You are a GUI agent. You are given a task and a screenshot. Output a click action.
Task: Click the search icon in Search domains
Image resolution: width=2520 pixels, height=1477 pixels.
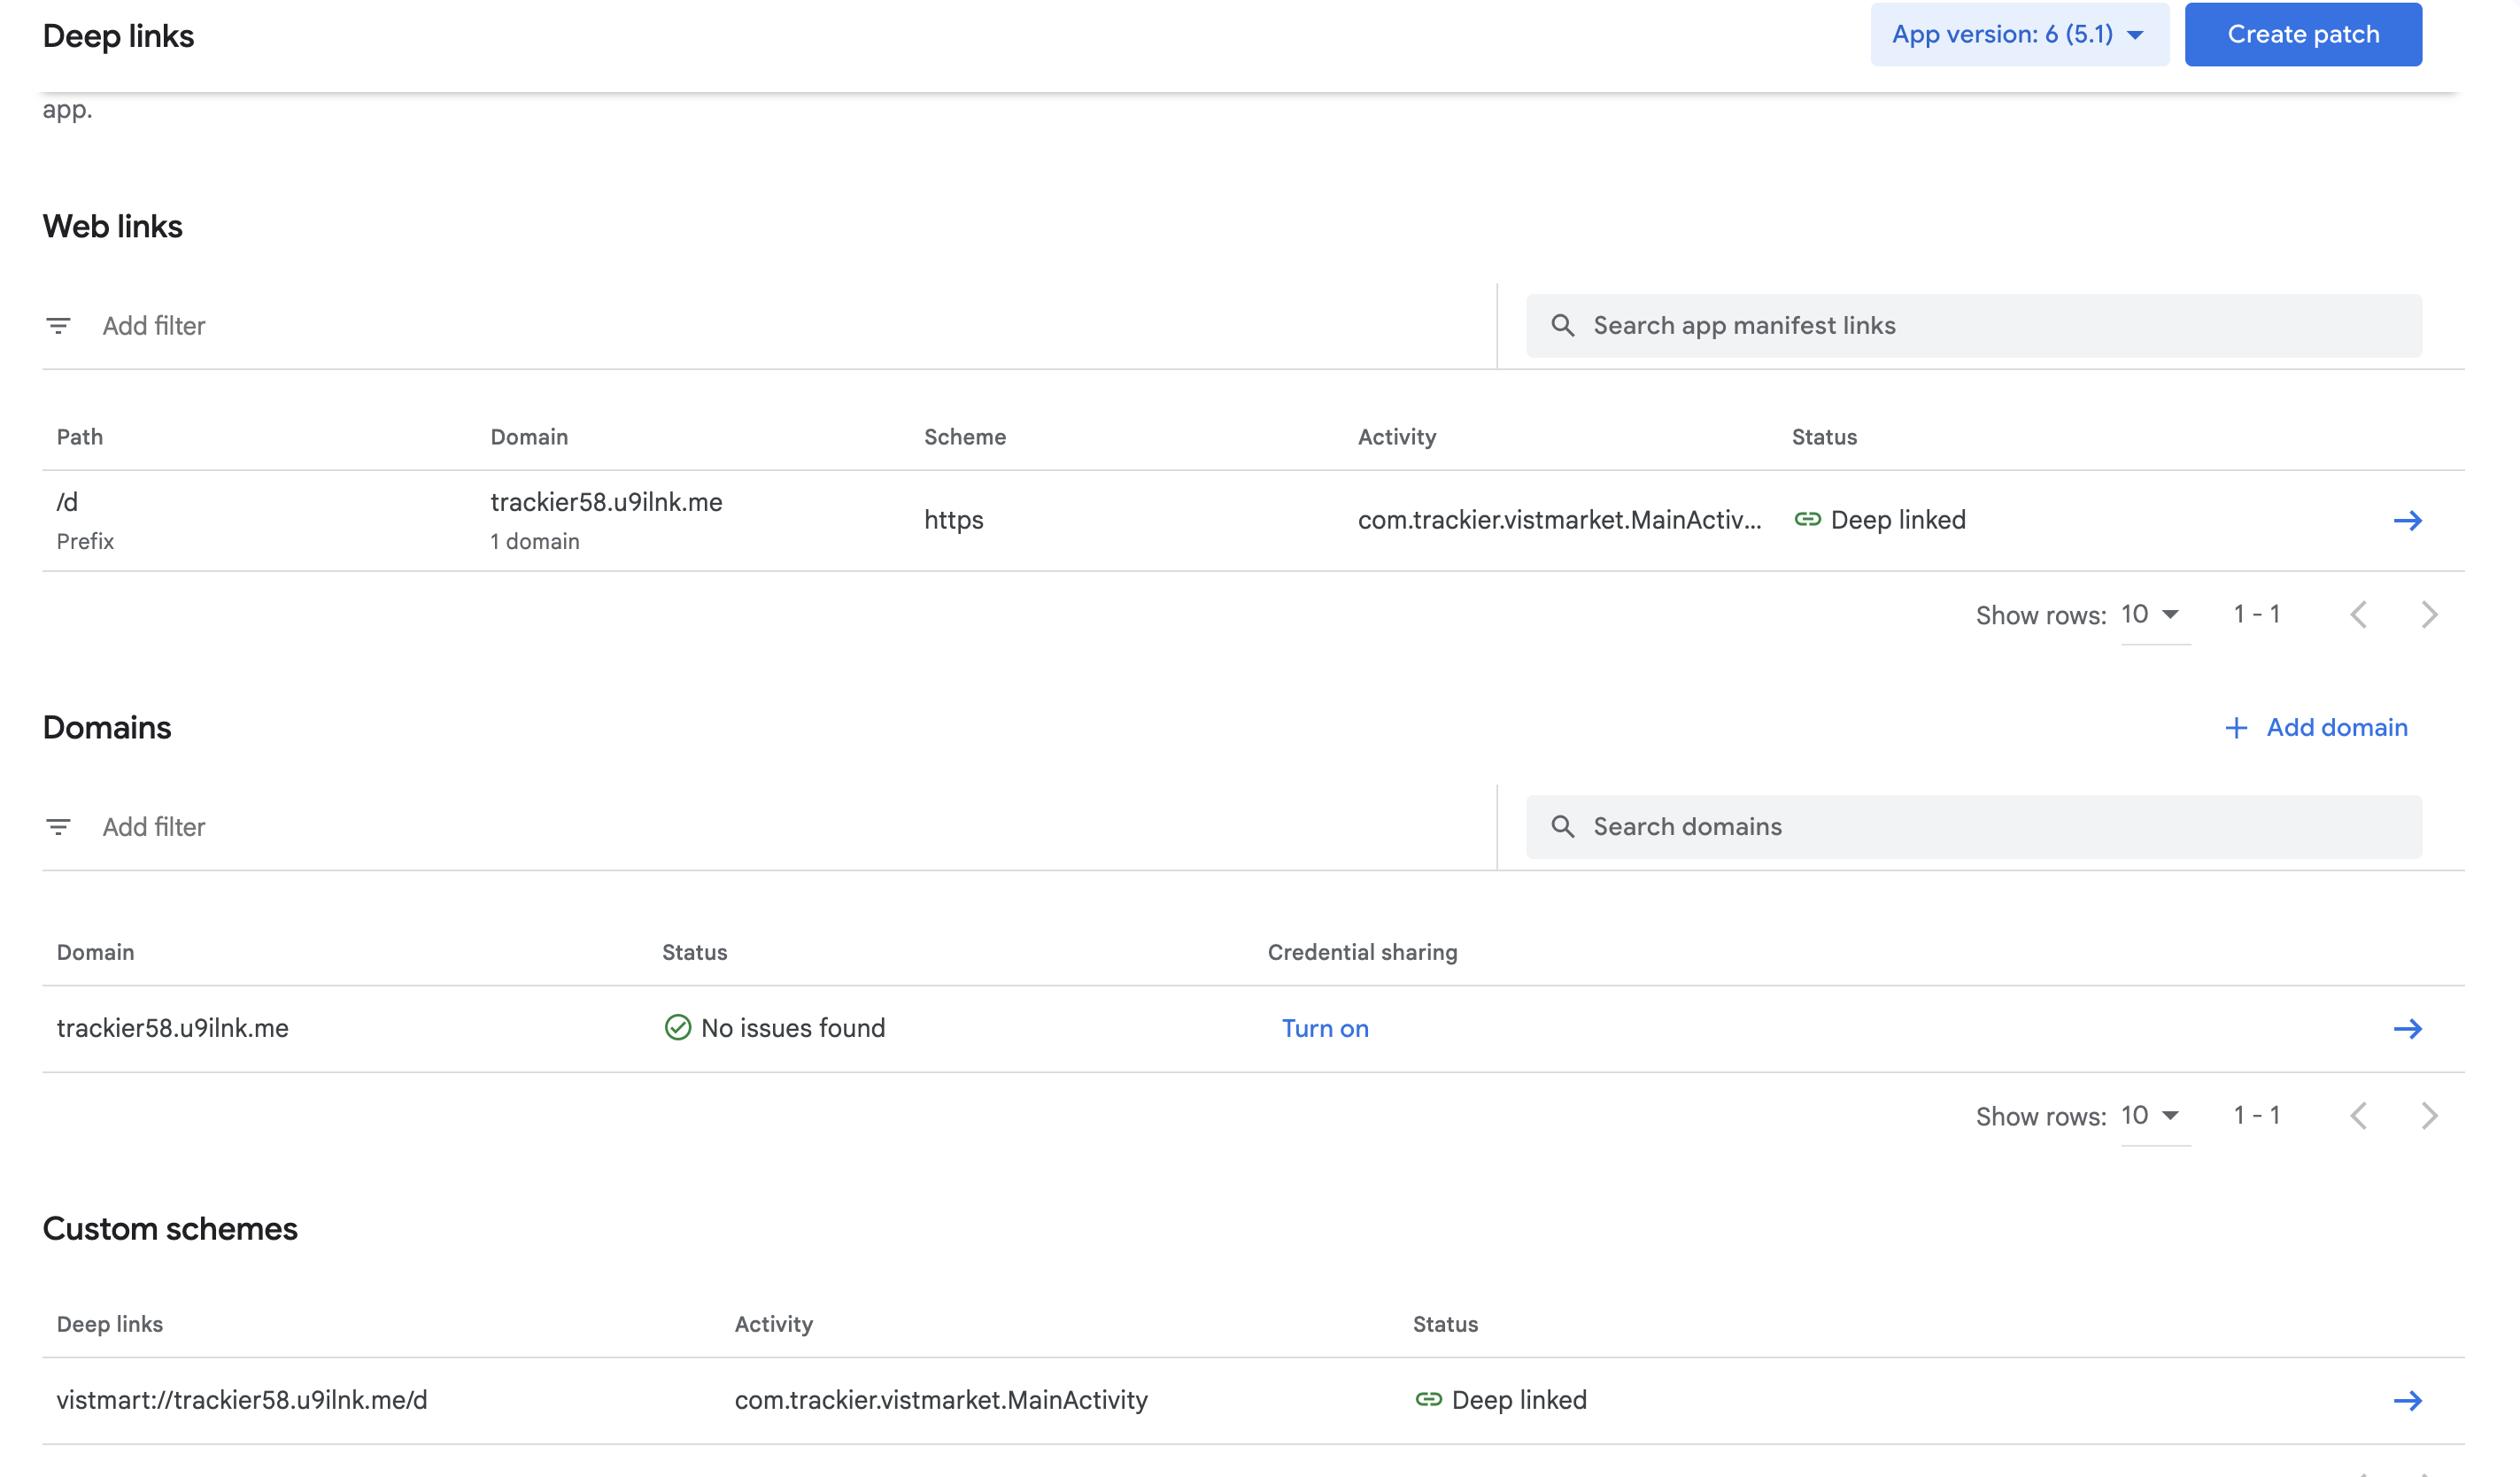click(1562, 827)
